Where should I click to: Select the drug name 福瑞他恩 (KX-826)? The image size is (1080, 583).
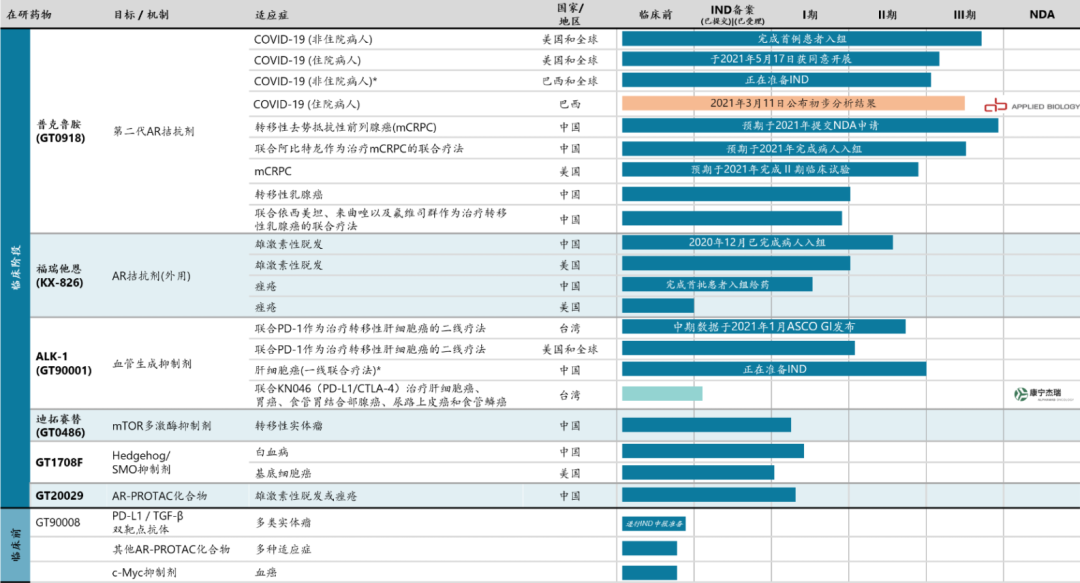point(59,276)
